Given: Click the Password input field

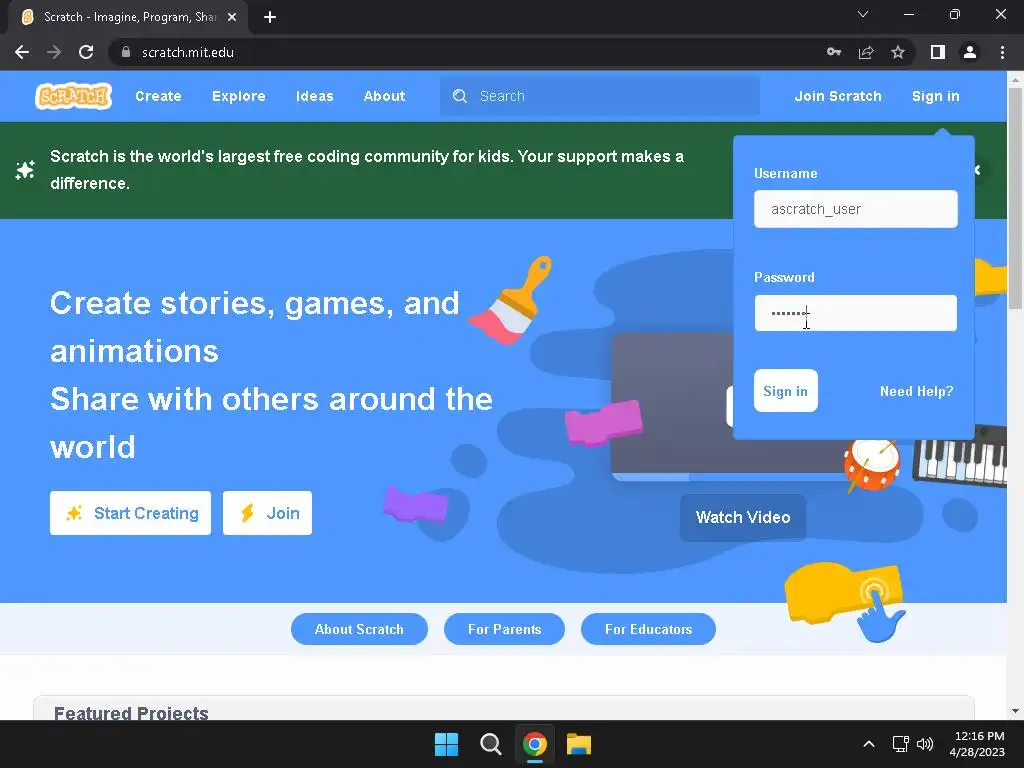Looking at the screenshot, I should pos(856,313).
